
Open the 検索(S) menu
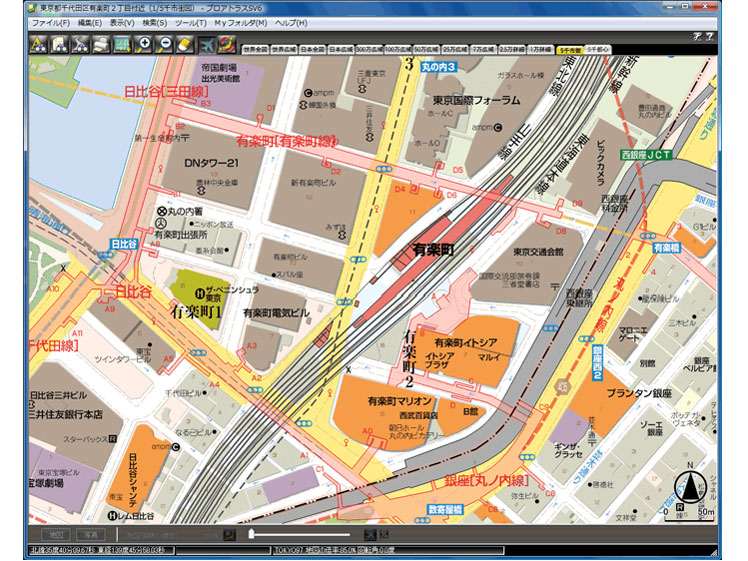tap(155, 22)
